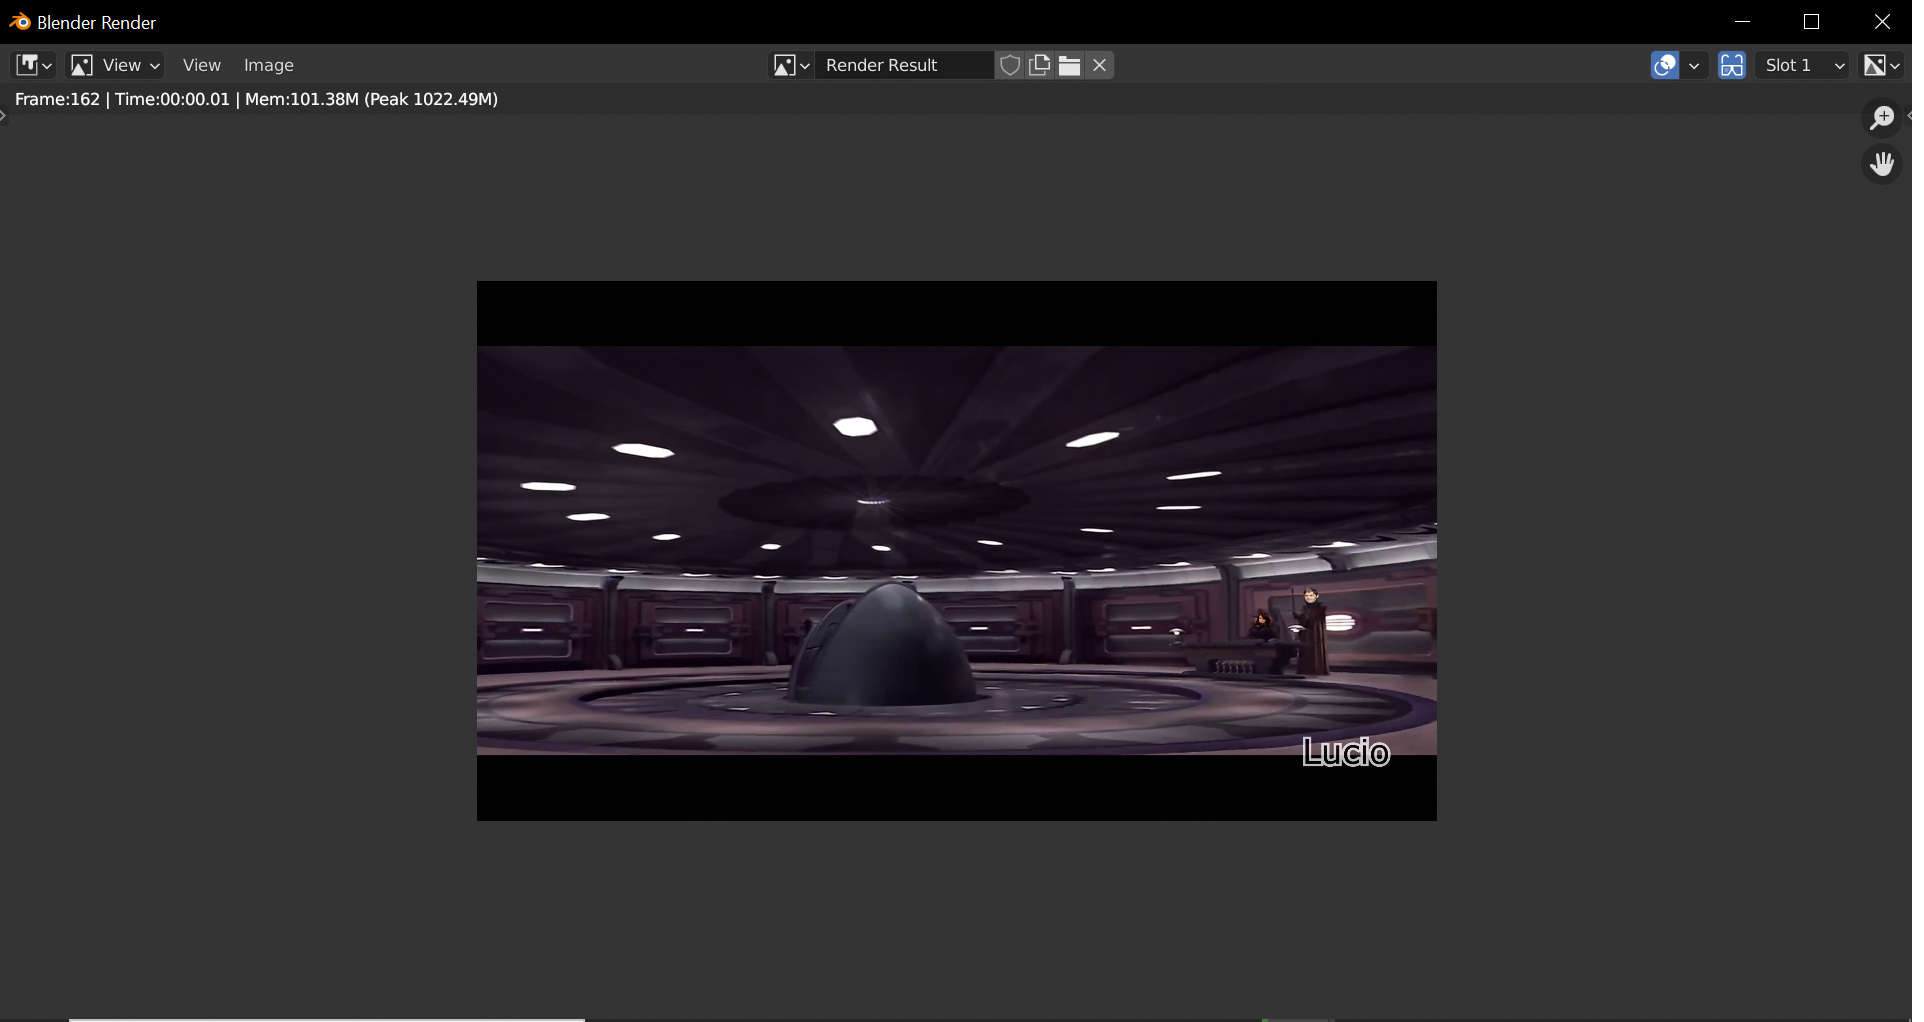
Task: Create a new image
Action: (x=1040, y=65)
